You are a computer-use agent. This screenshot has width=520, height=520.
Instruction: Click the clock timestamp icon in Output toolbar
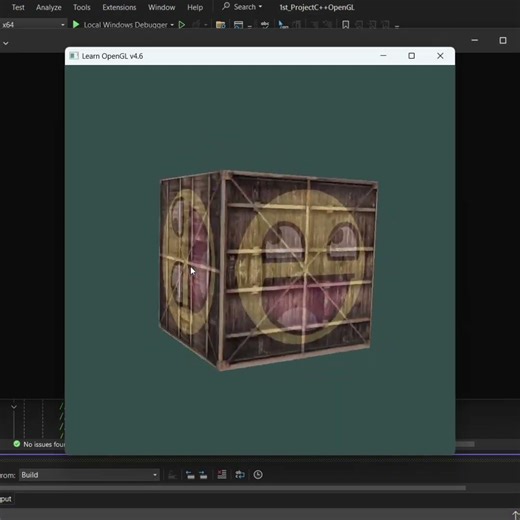[x=258, y=475]
